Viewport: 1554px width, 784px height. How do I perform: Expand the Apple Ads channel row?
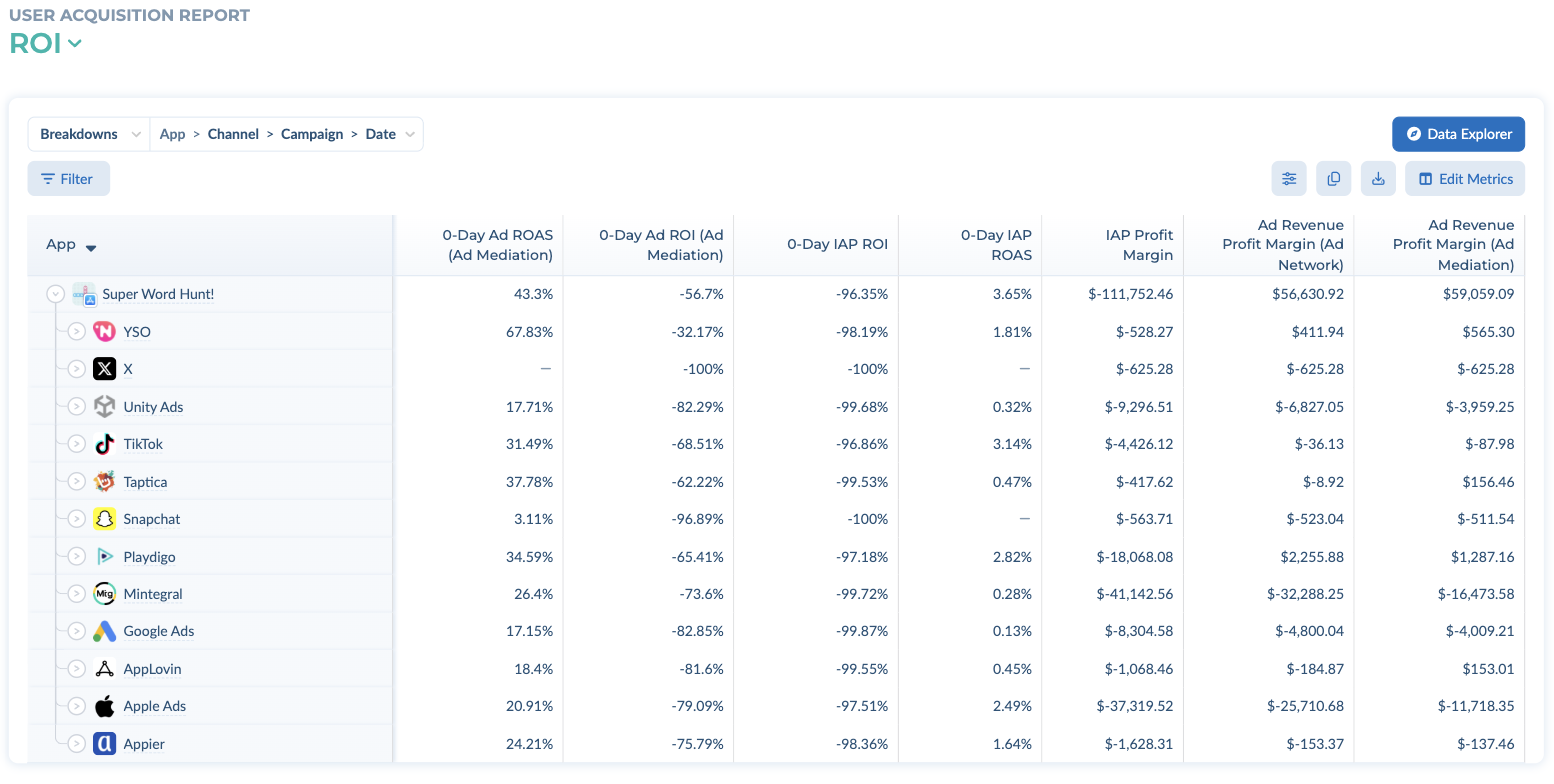pos(77,706)
